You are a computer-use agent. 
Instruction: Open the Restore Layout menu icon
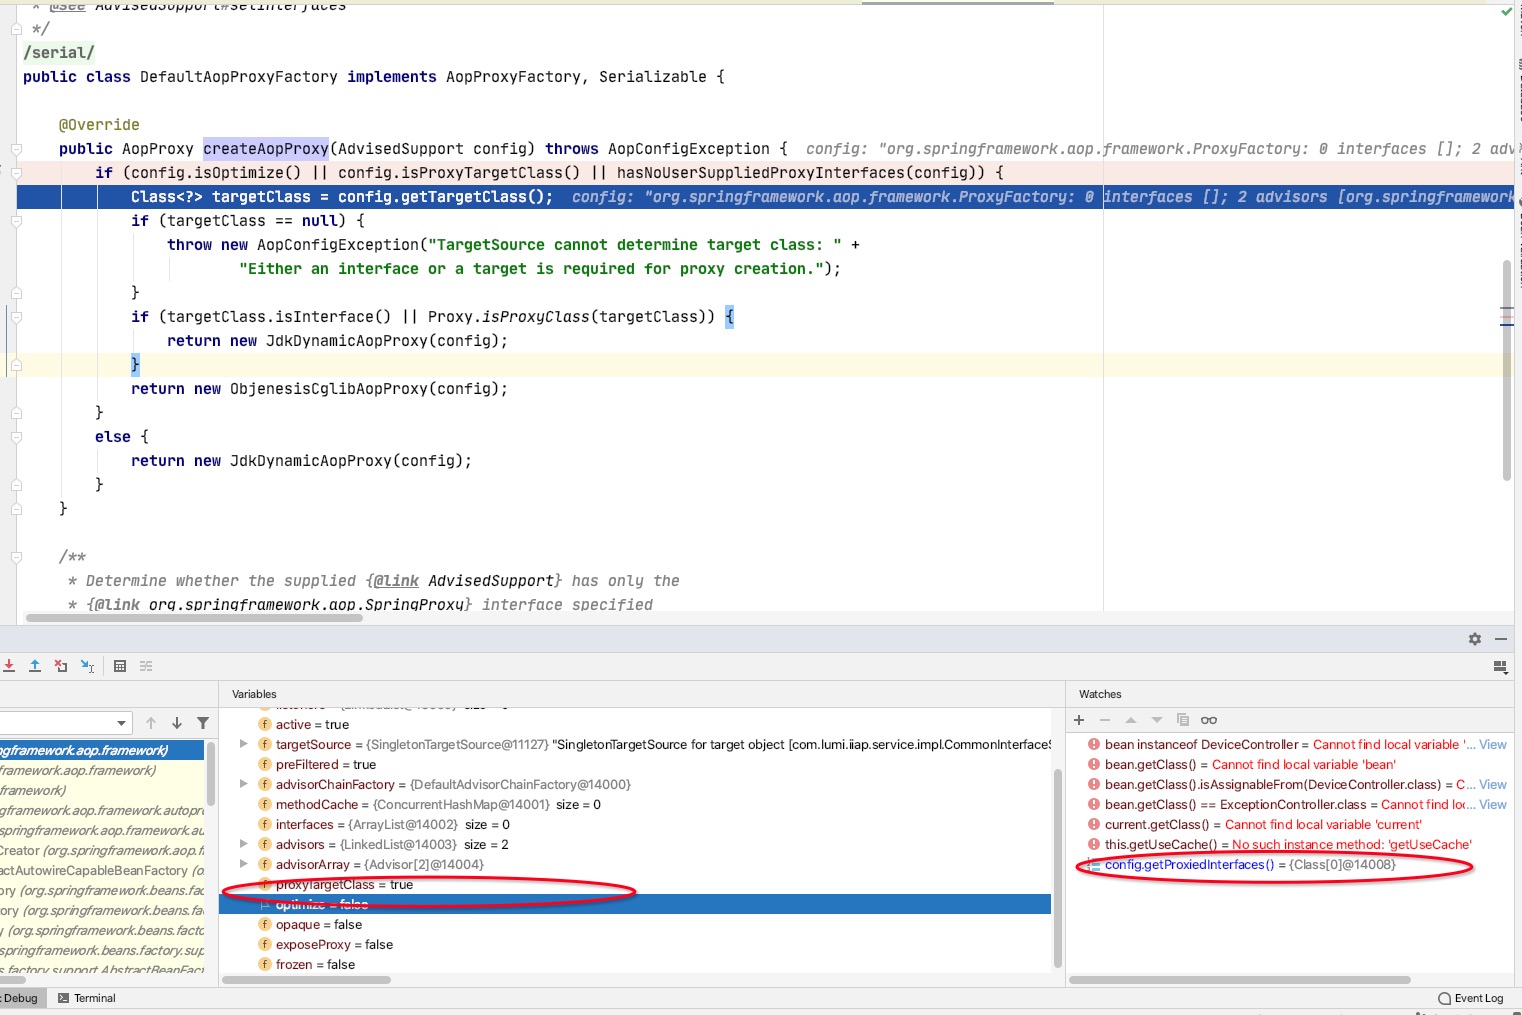[1500, 666]
